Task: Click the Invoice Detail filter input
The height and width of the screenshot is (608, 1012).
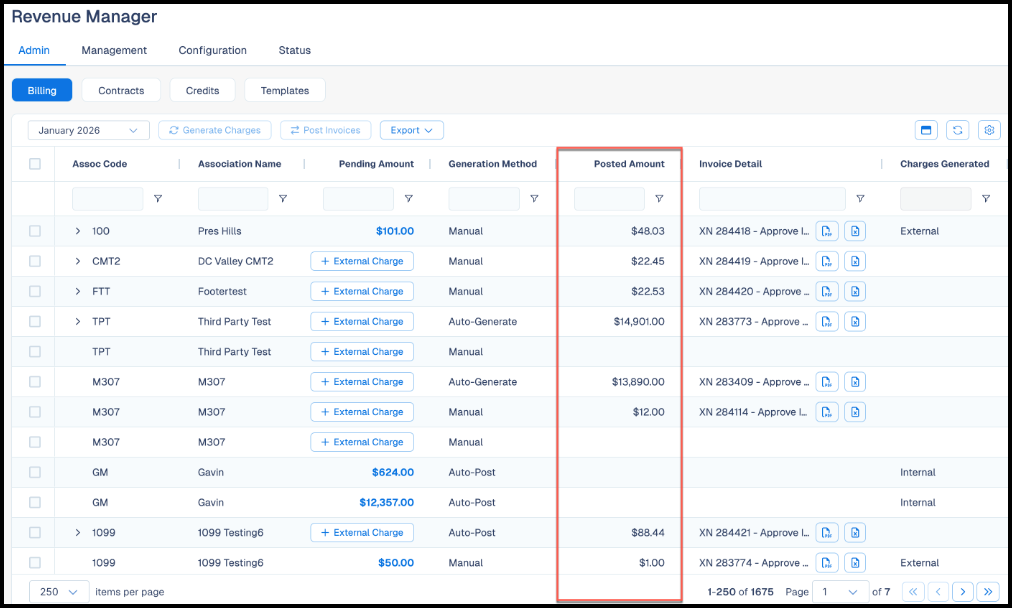Action: [772, 199]
